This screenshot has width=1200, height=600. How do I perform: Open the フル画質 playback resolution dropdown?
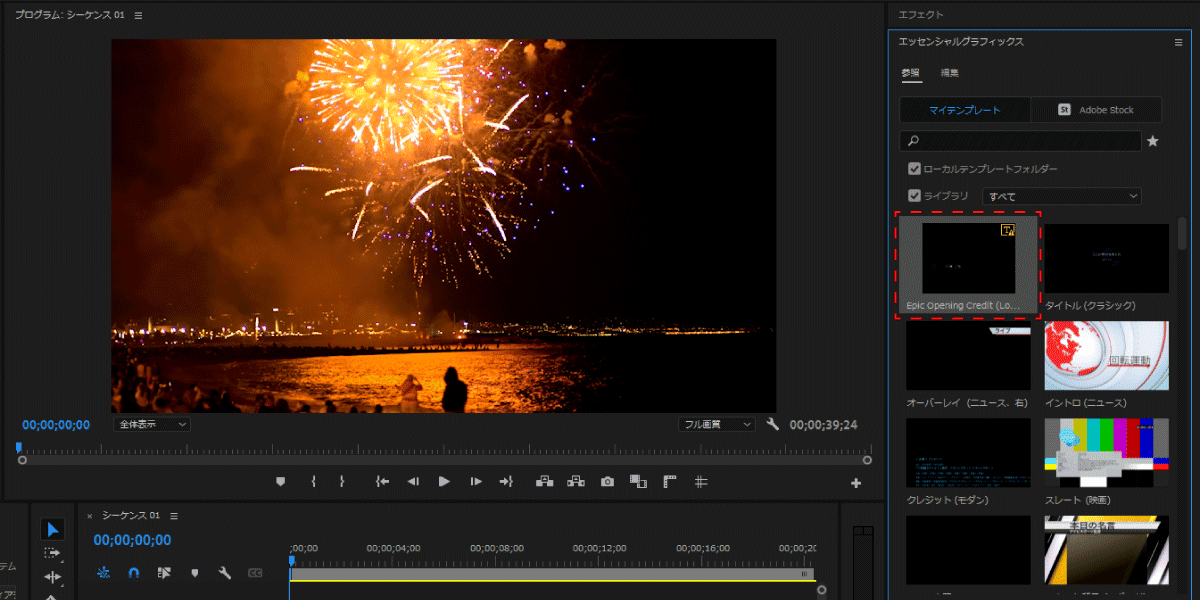pos(716,424)
